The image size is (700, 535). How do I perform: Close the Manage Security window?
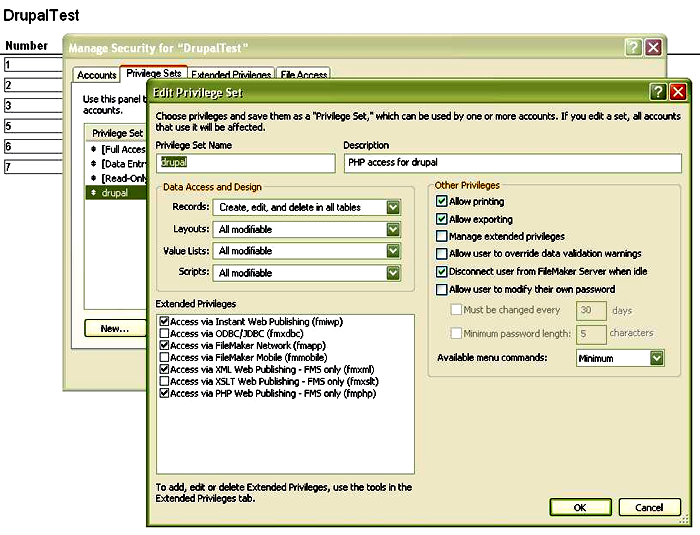coord(654,47)
